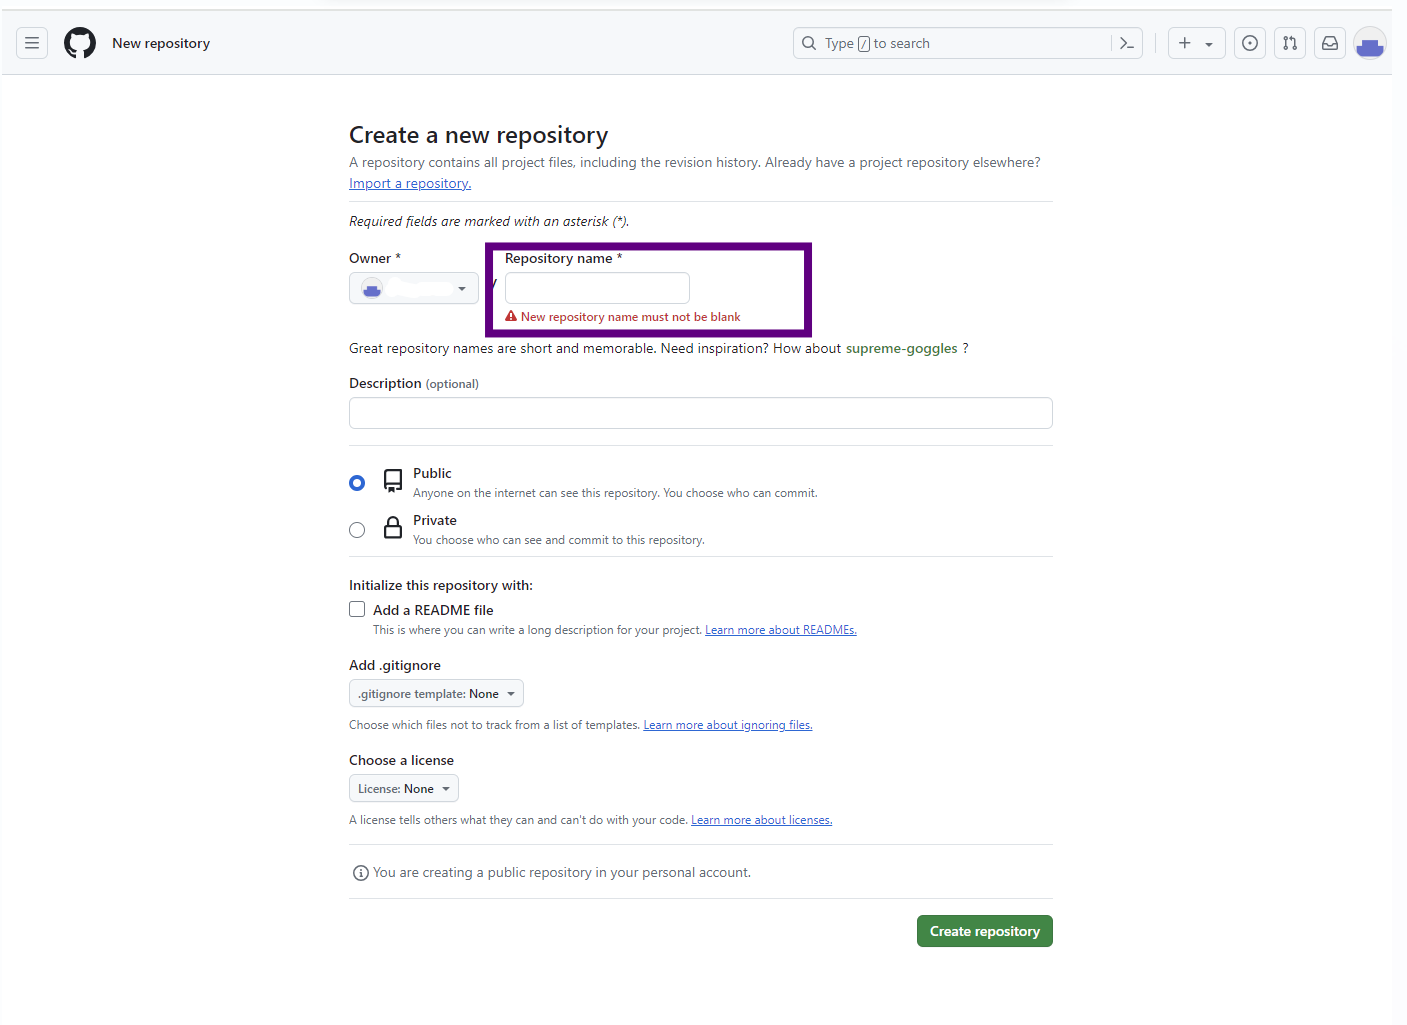Image resolution: width=1407 pixels, height=1025 pixels.
Task: Open the Pull requests icon in header
Action: (1290, 43)
